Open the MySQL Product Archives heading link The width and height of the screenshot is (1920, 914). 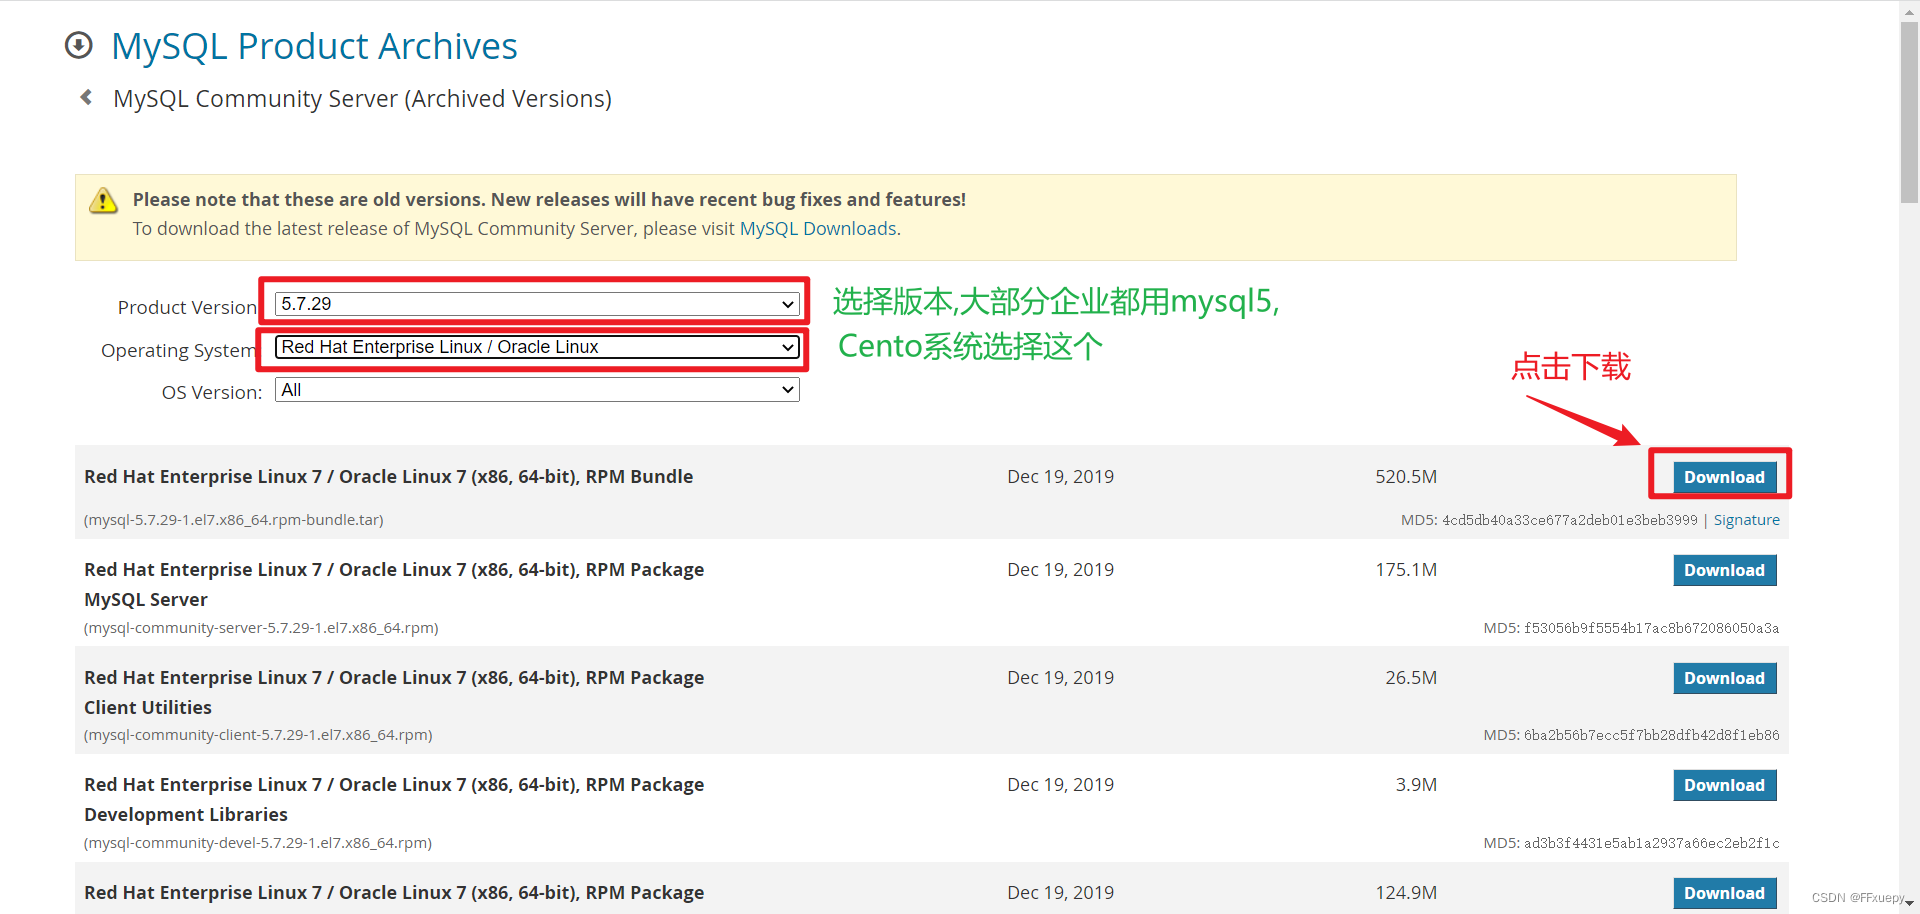tap(314, 46)
